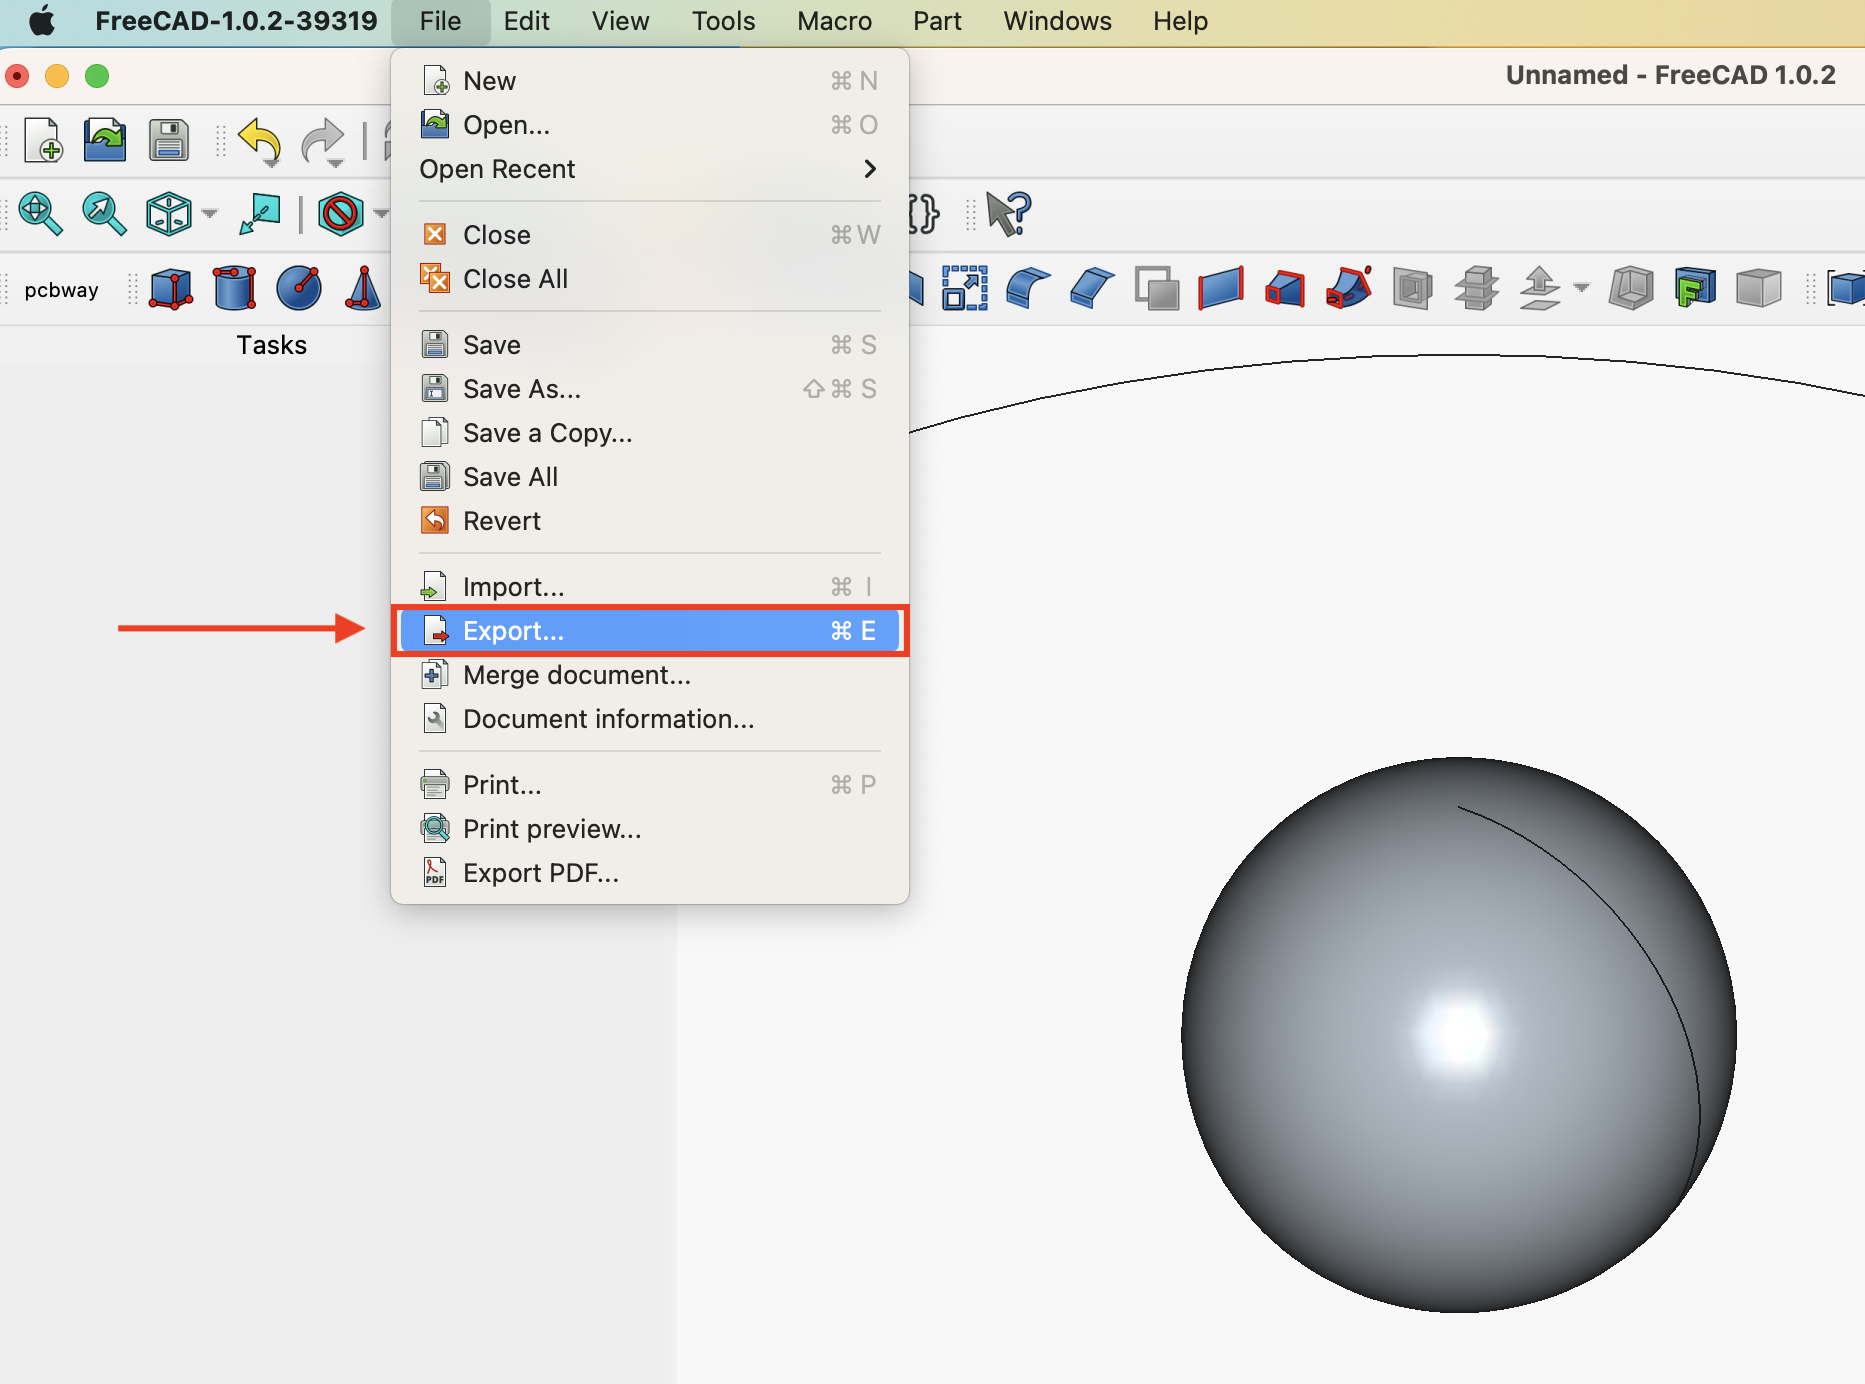Switch to isometric view with the cube icon
The image size is (1865, 1384).
tap(170, 214)
